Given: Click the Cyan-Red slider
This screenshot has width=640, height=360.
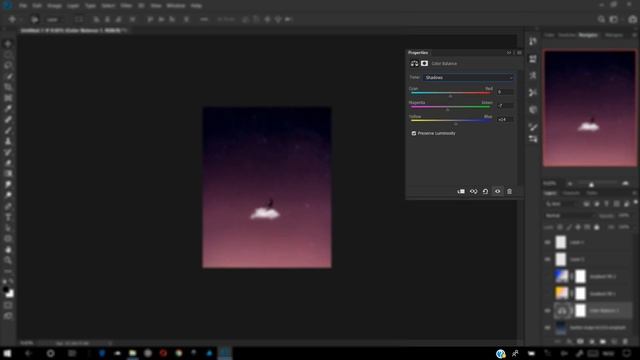Looking at the screenshot, I should pos(451,93).
